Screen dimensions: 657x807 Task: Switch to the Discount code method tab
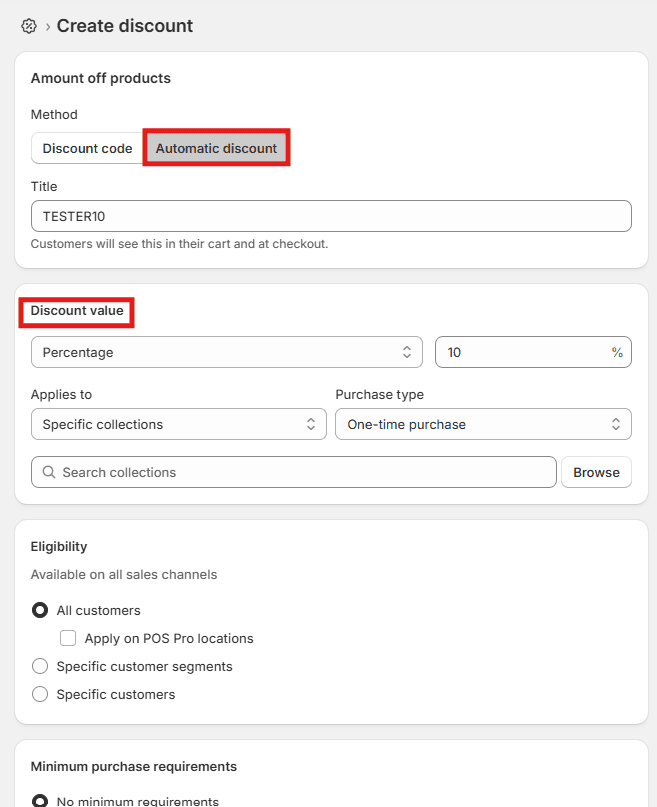87,148
